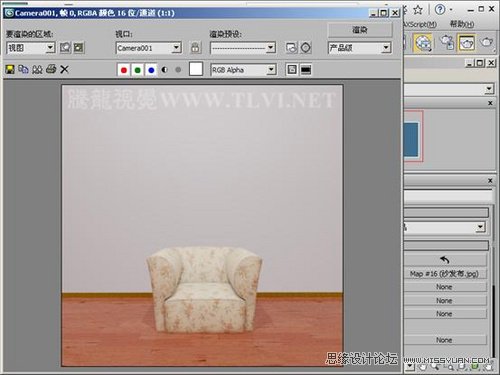Click the highlighted Material Editor toolbar icon
The height and width of the screenshot is (375, 500).
pos(423,43)
